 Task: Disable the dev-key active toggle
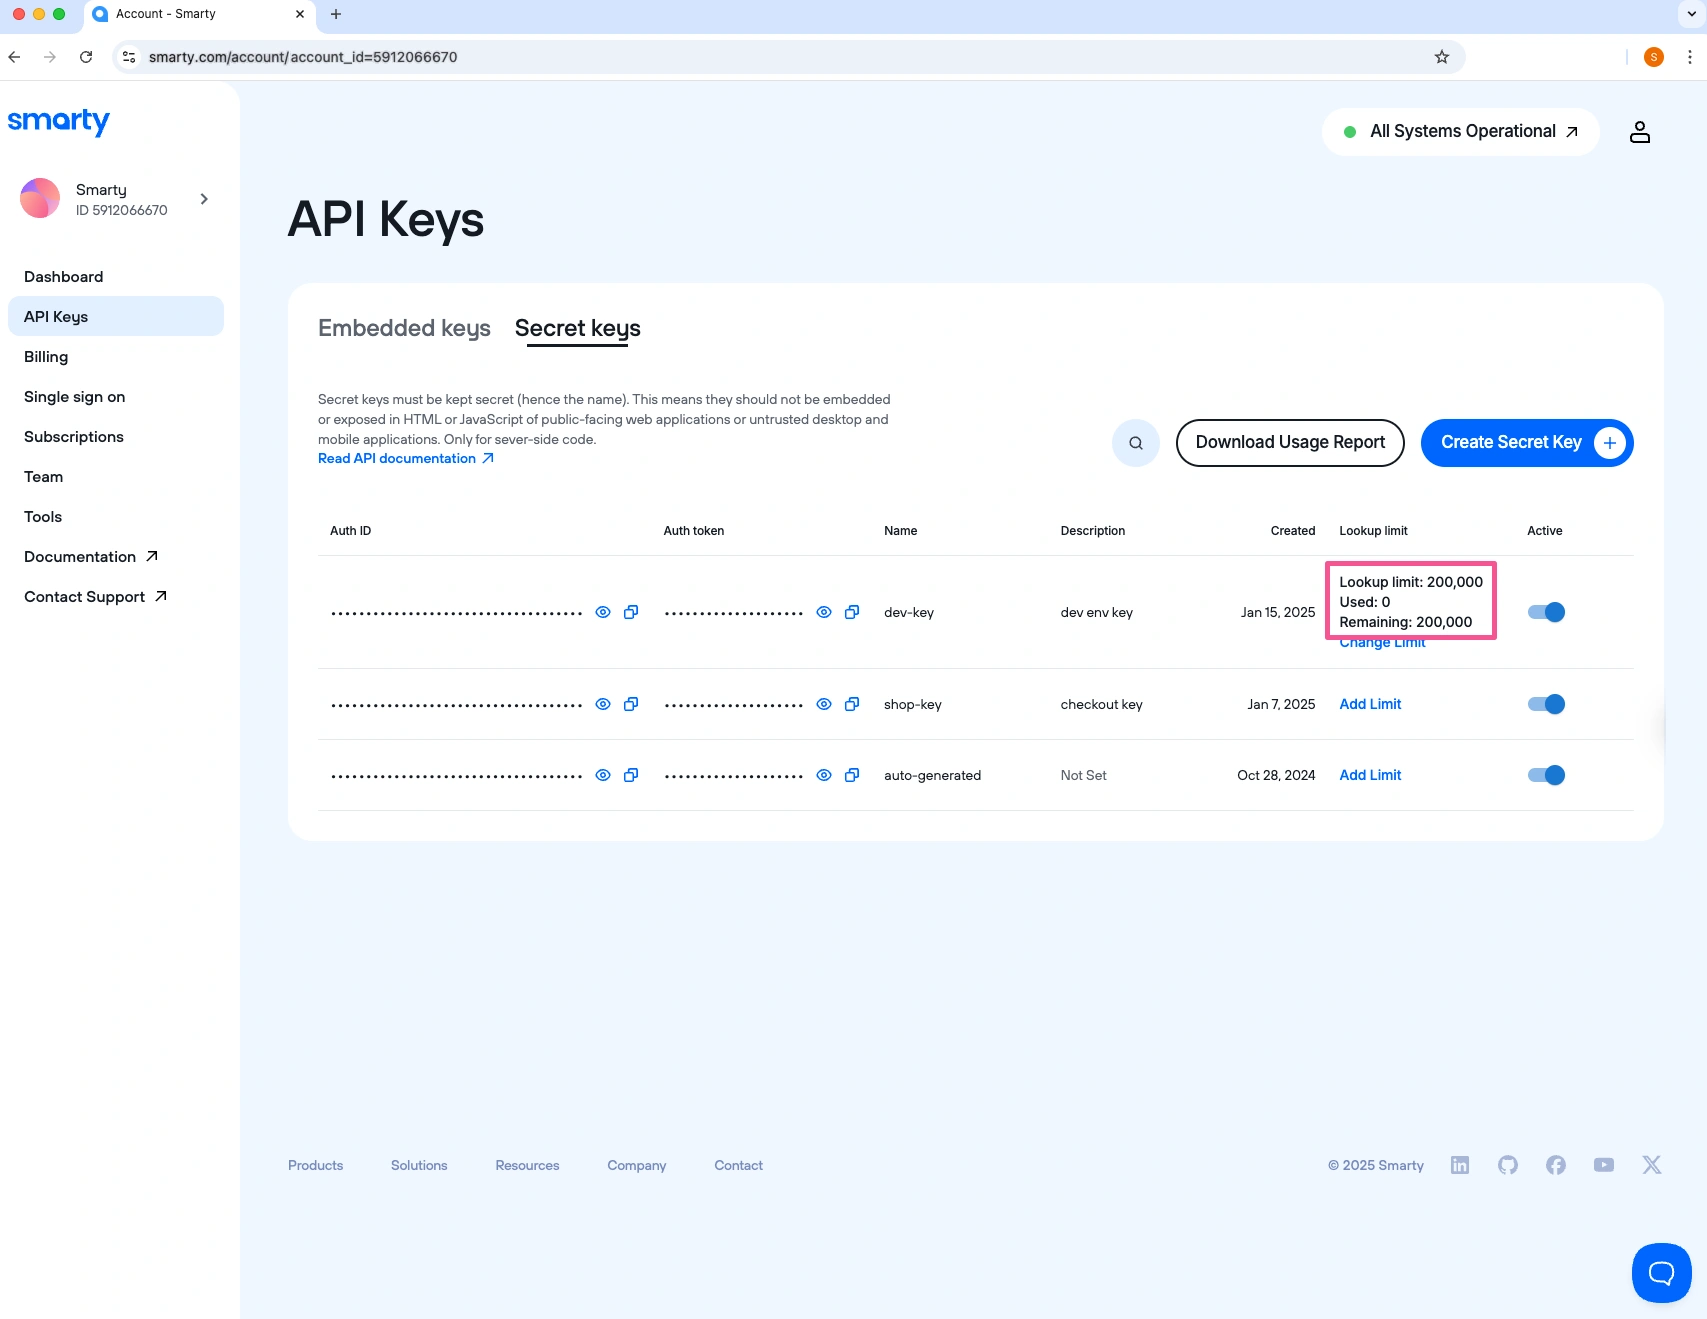click(x=1546, y=611)
